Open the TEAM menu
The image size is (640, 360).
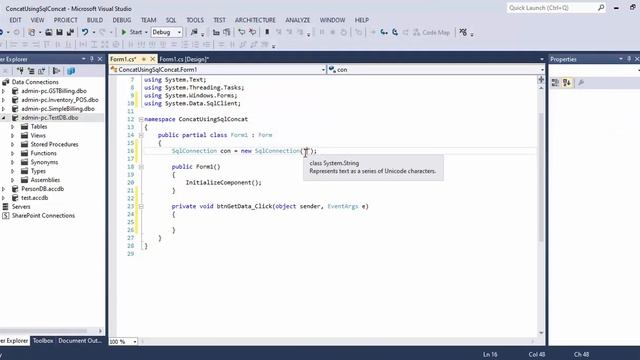pos(149,20)
